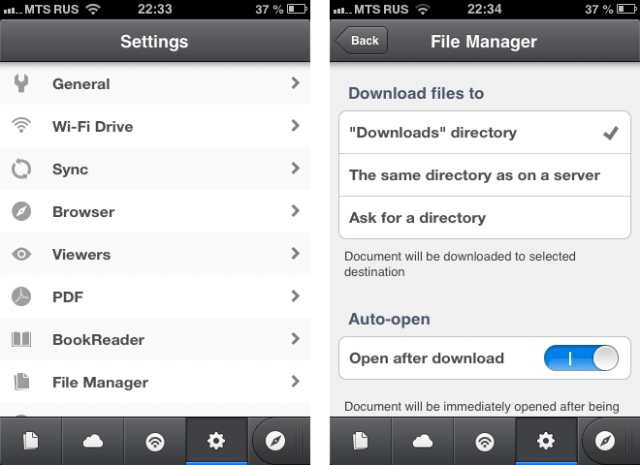Go Back from the File Manager screen
Viewport: 640px width, 465px height.
361,40
